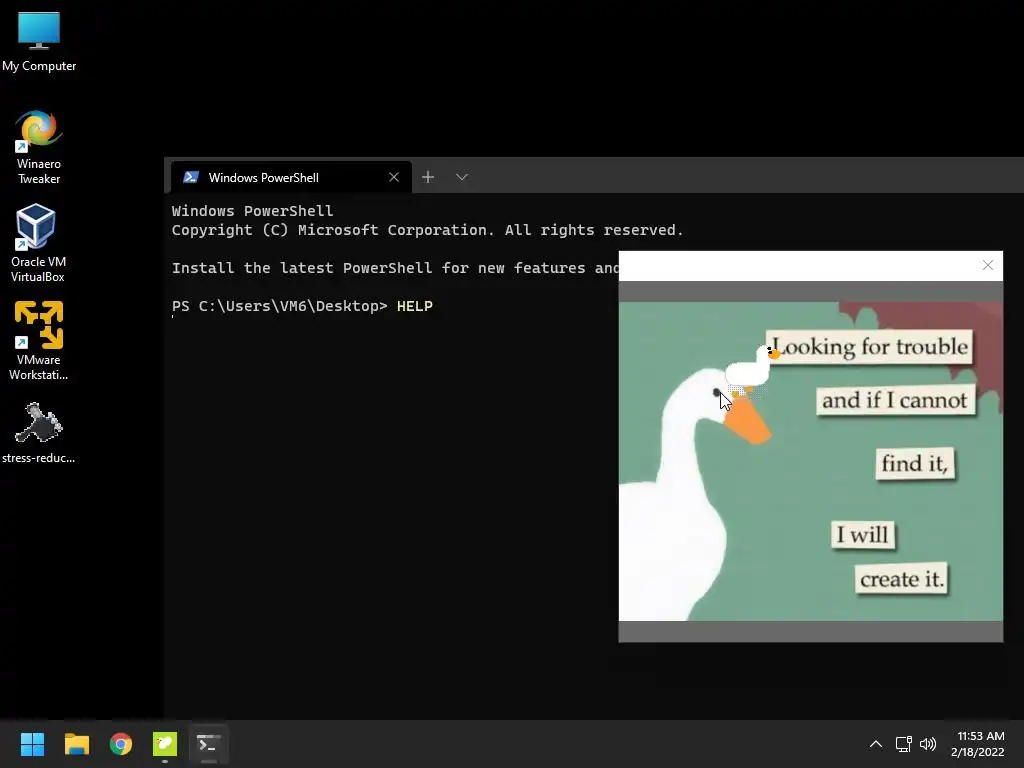Switch to the Windows PowerShell tab
The width and height of the screenshot is (1024, 768).
[x=291, y=177]
